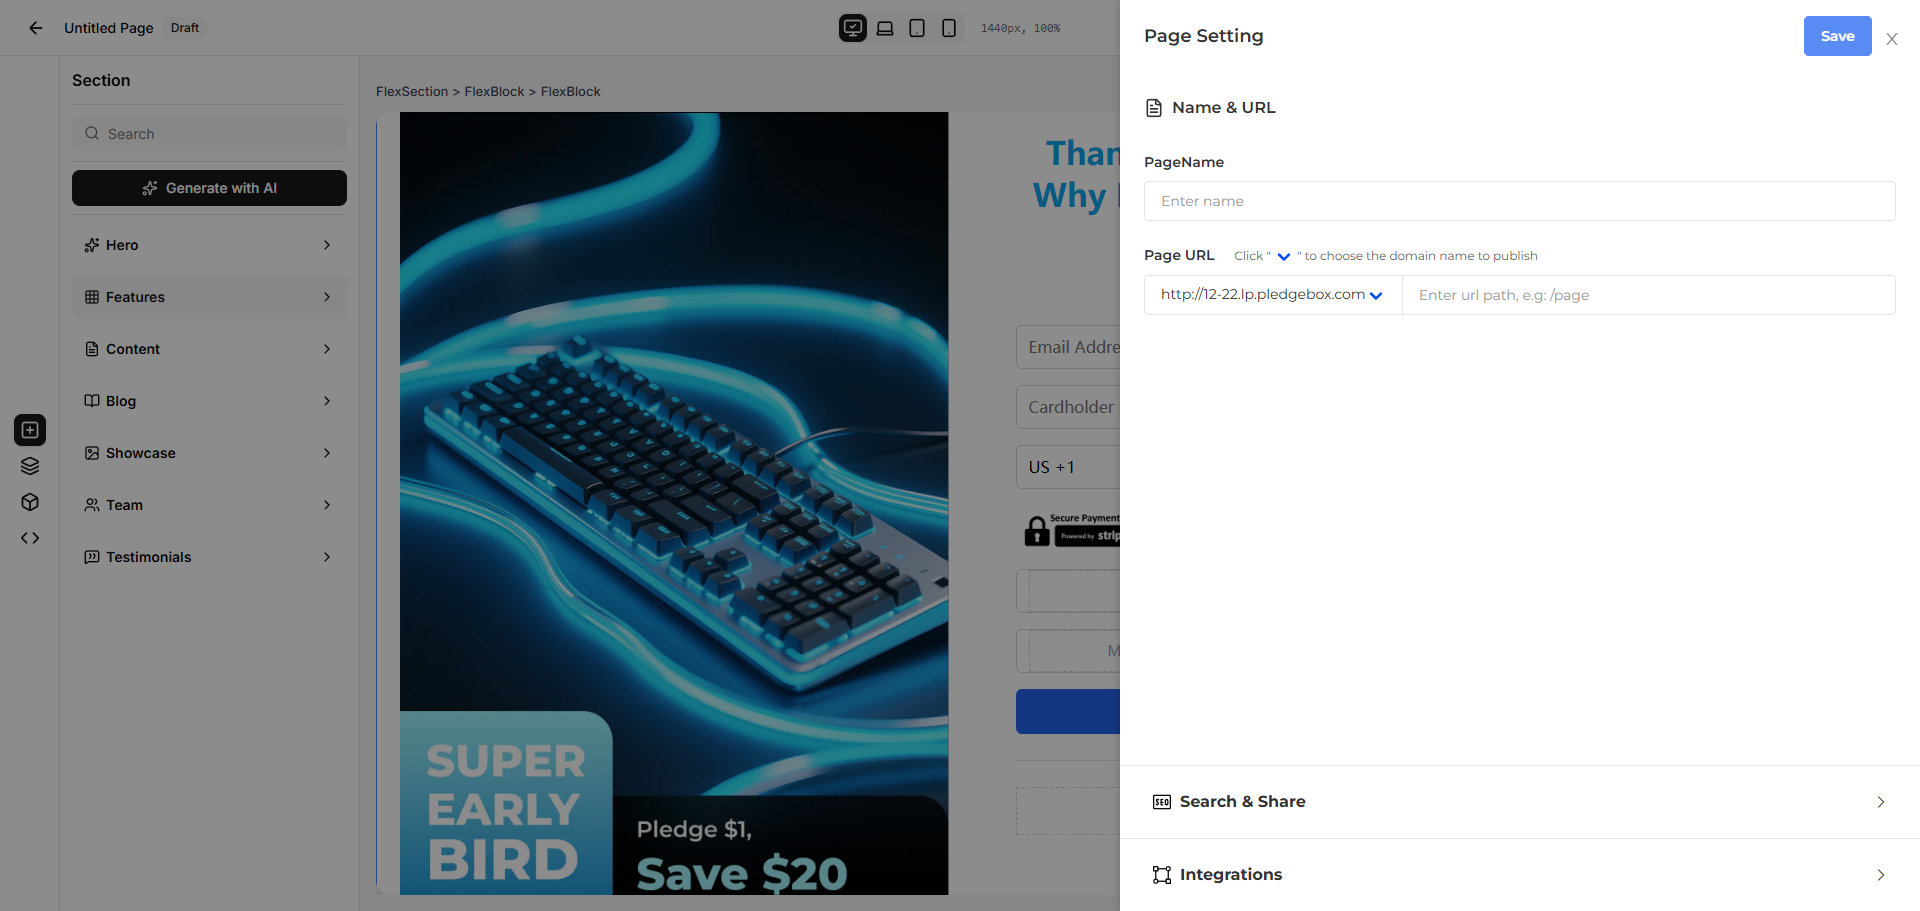
Task: Expand the Hero section category
Action: click(209, 245)
